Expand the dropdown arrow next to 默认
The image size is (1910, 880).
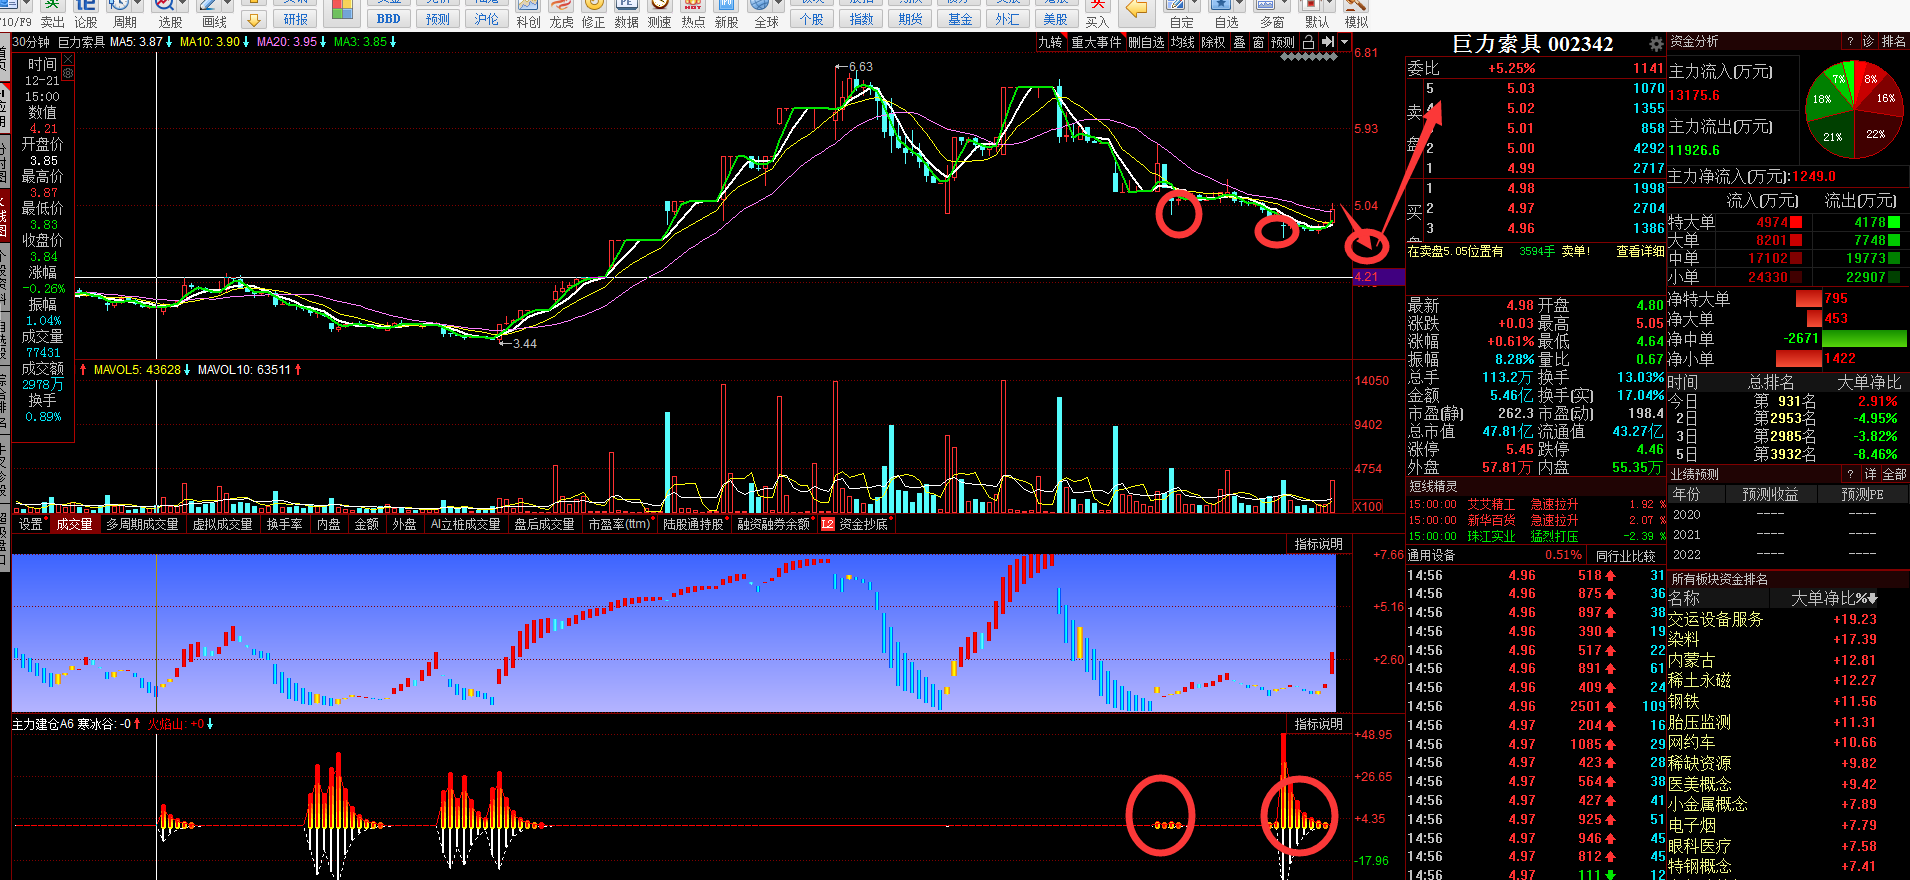[1329, 6]
